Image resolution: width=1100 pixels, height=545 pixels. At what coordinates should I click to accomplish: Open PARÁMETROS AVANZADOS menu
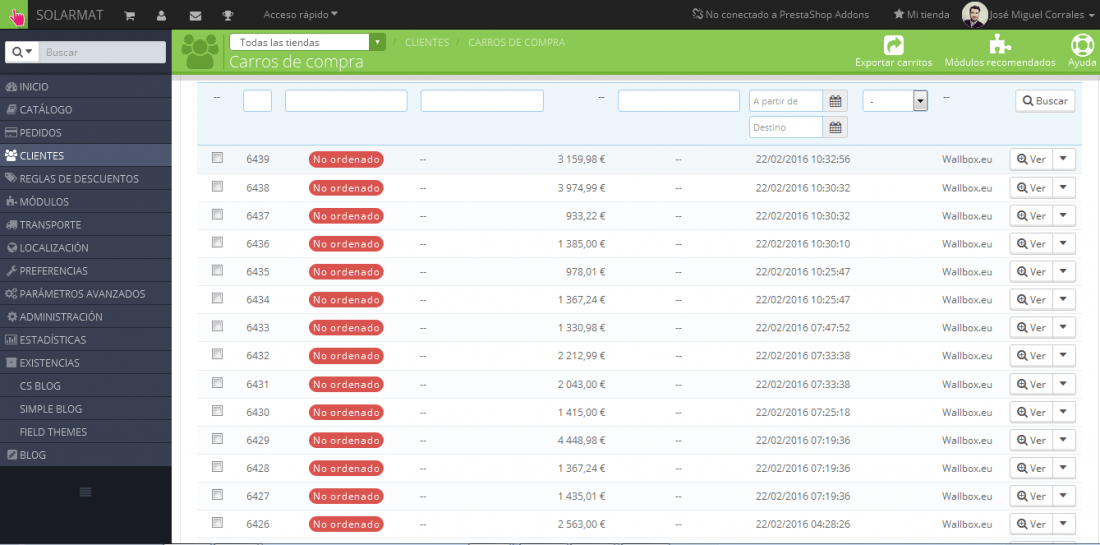point(86,294)
